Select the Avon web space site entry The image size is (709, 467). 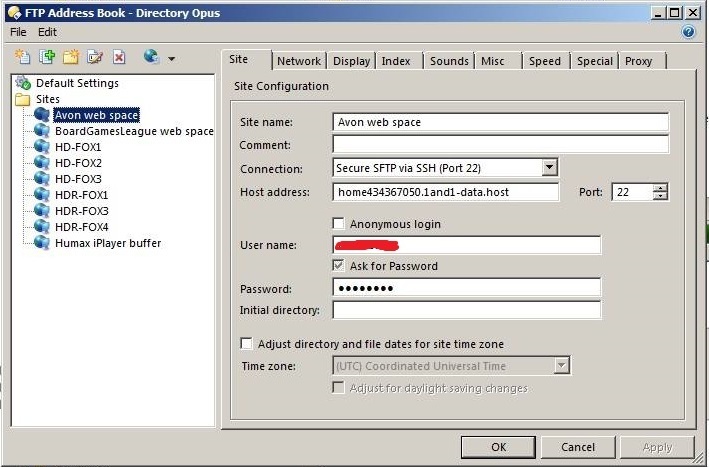tap(96, 115)
